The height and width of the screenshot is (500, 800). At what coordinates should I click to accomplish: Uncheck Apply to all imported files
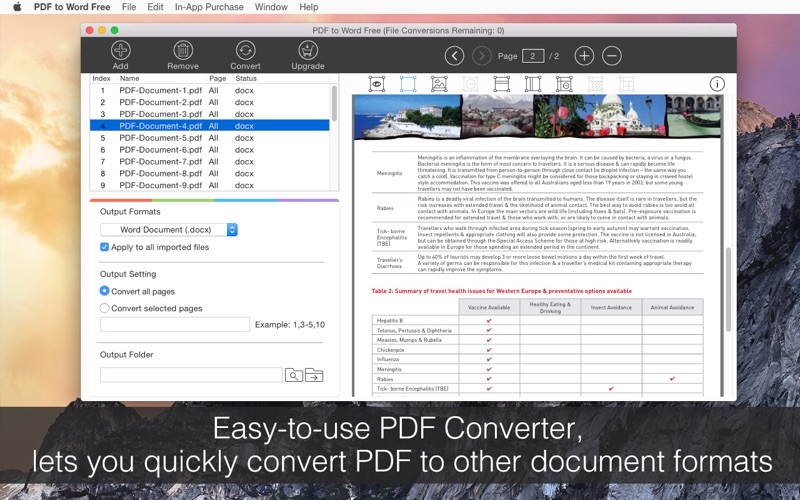click(105, 247)
